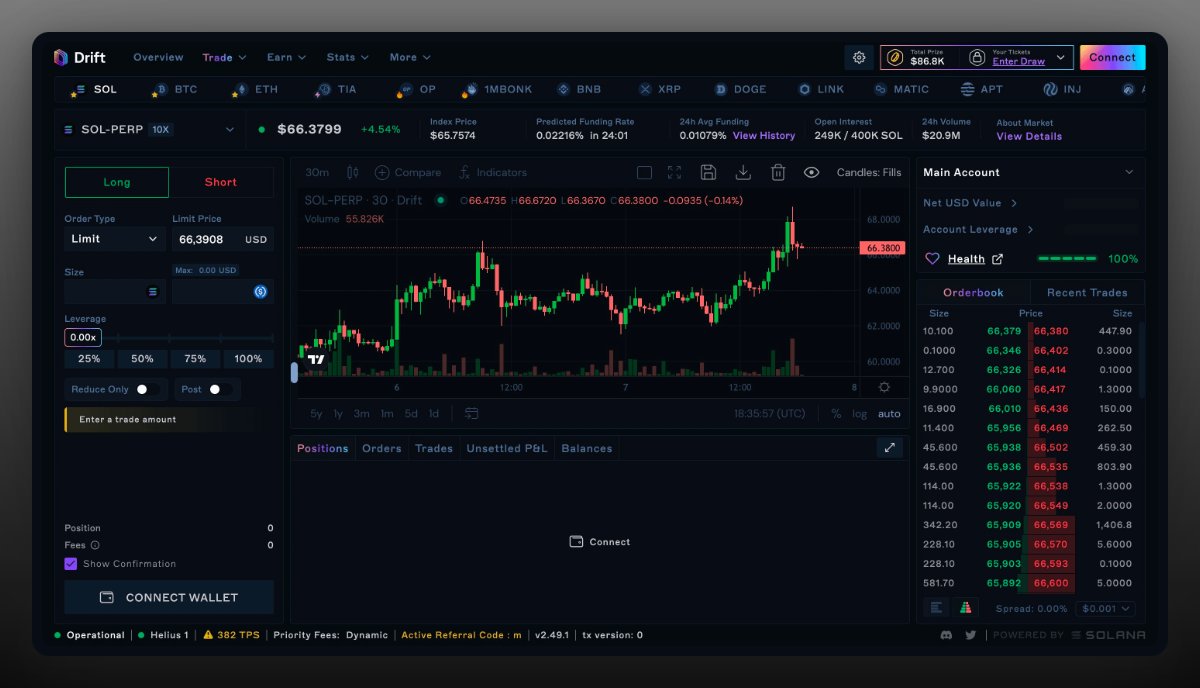Image resolution: width=1200 pixels, height=688 pixels.
Task: Open the Indicators fx tool
Action: 464,172
